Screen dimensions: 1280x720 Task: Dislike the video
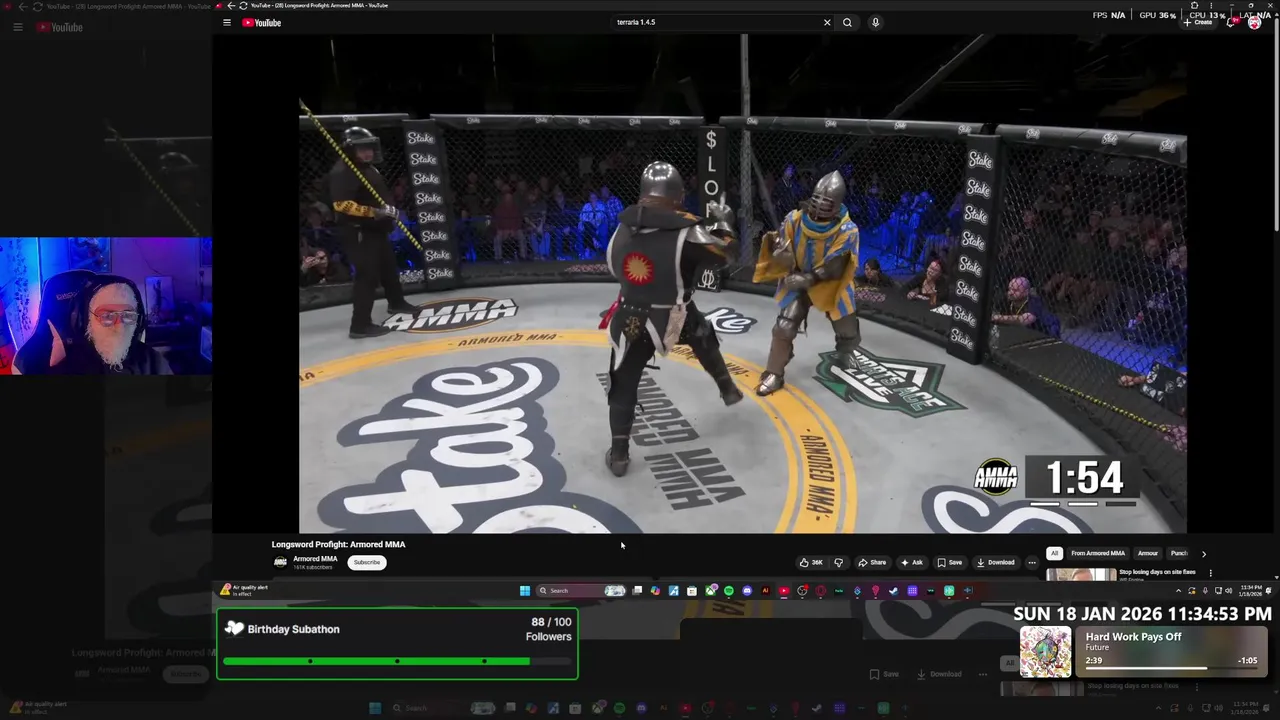click(838, 562)
